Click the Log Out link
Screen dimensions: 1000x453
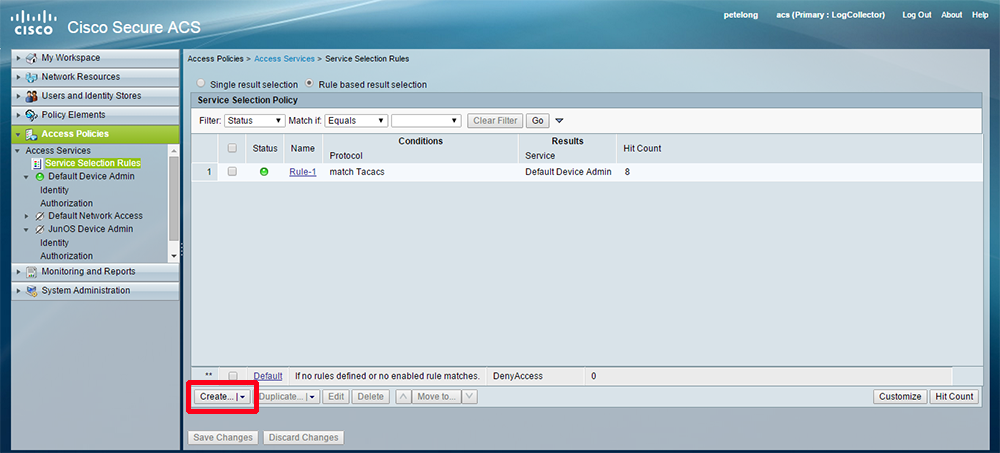point(917,15)
